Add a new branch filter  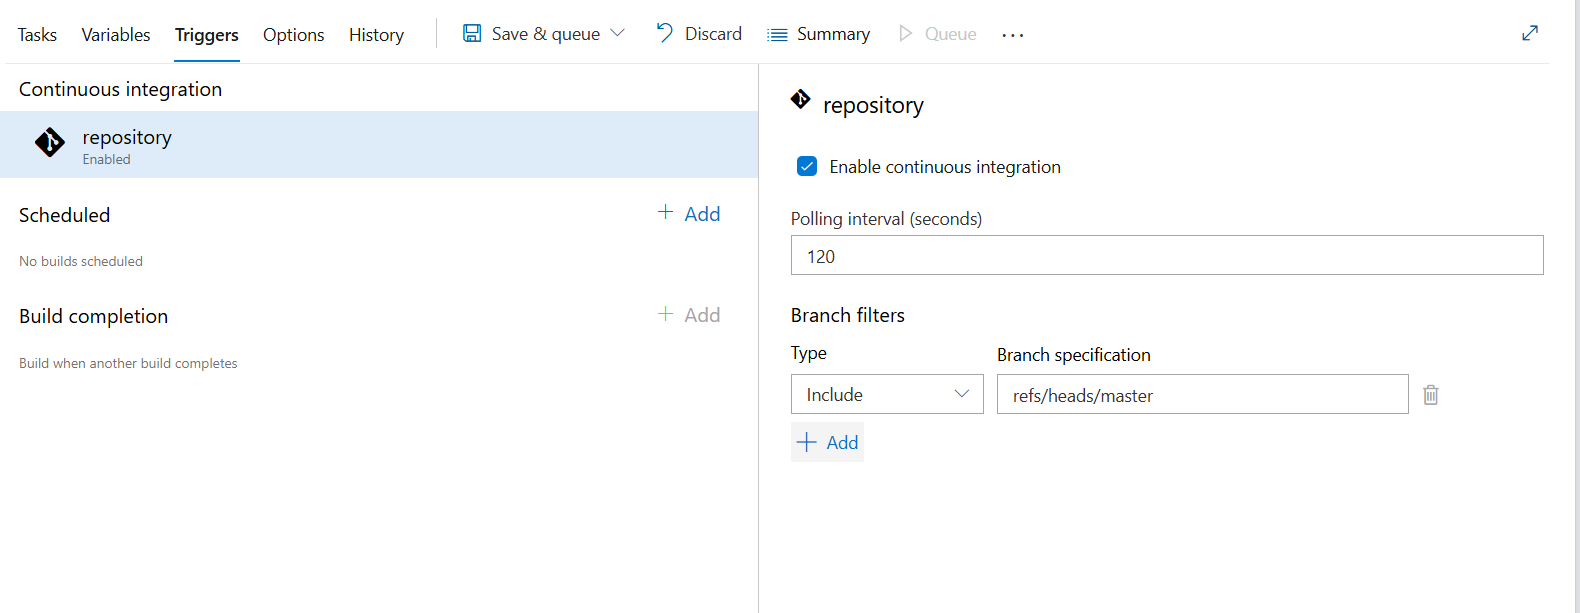pyautogui.click(x=828, y=442)
